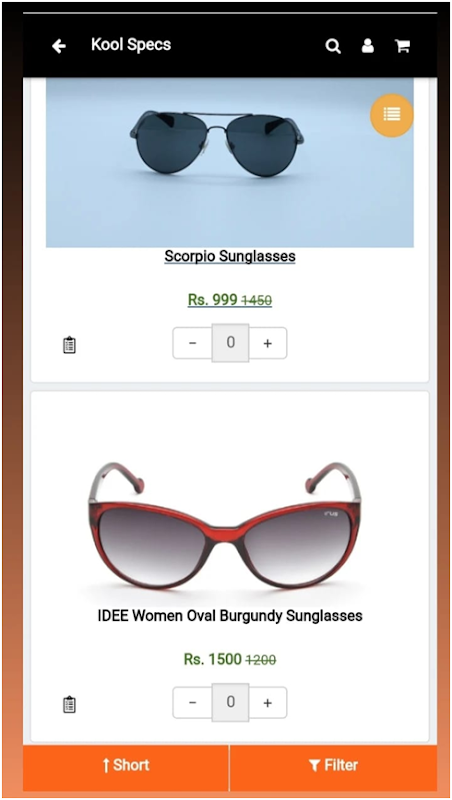This screenshot has height=800, width=452.
Task: Increase IDEE Burgundy Sunglasses quantity
Action: (x=268, y=703)
